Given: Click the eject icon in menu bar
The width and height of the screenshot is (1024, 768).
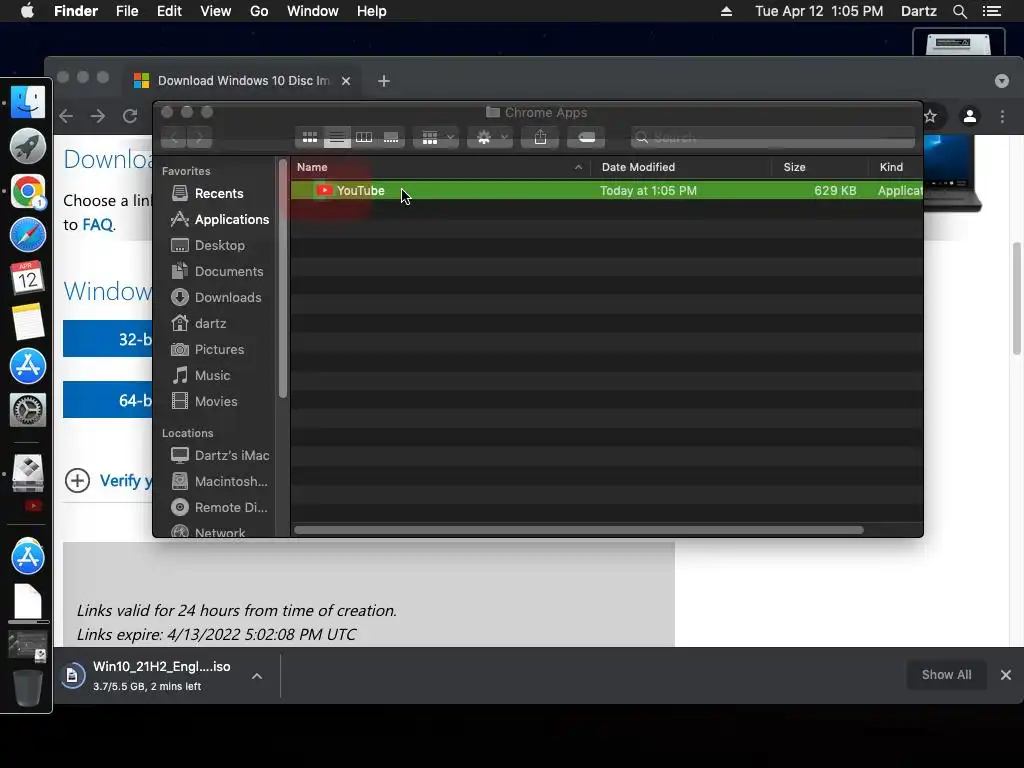Looking at the screenshot, I should 726,11.
